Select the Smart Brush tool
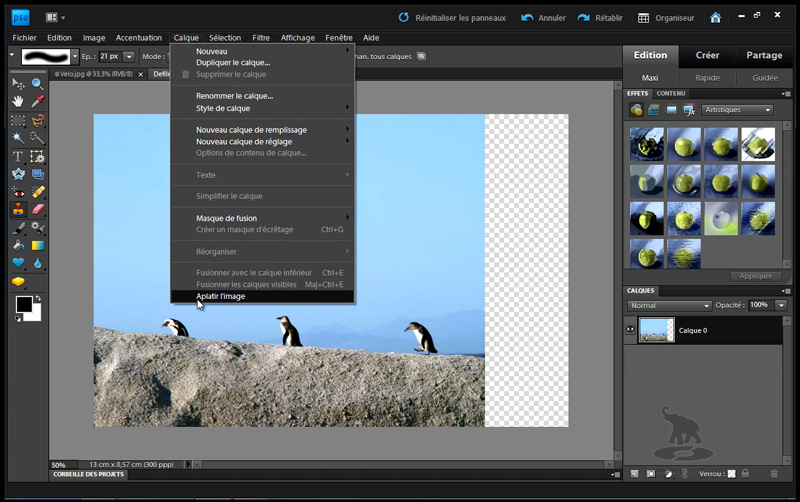 tap(37, 228)
